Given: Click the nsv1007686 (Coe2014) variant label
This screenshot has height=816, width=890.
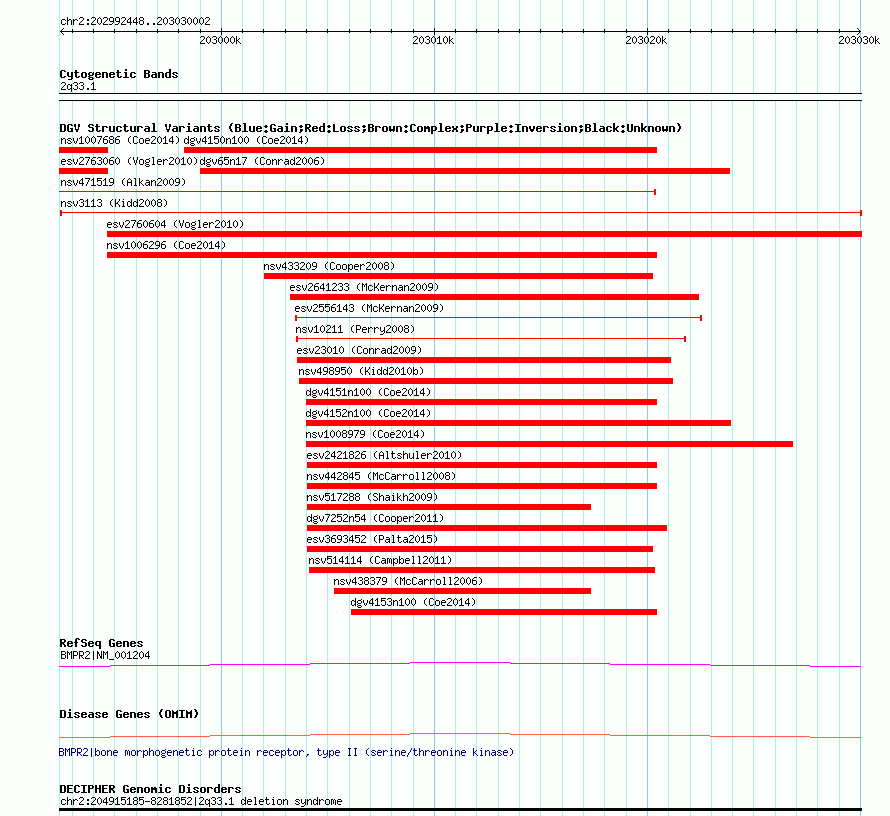Looking at the screenshot, I should [x=120, y=140].
